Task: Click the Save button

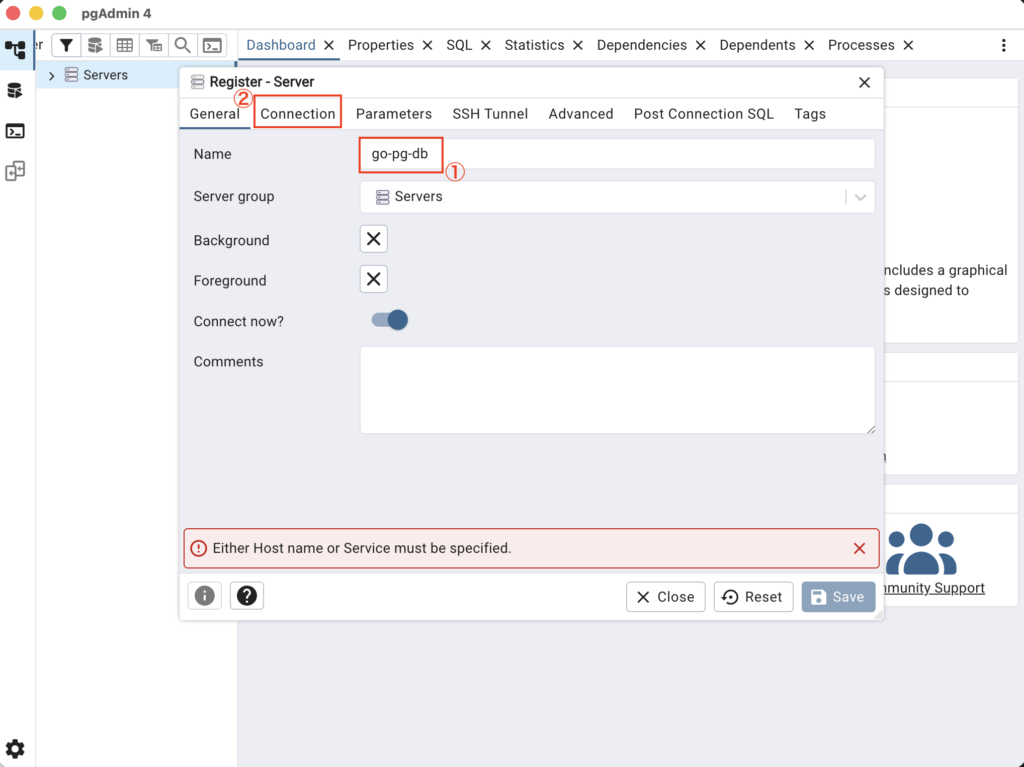Action: tap(837, 597)
